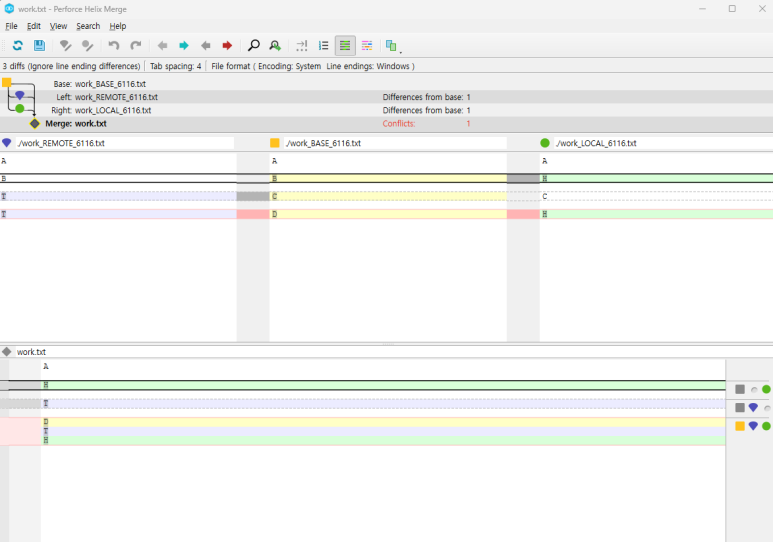The height and width of the screenshot is (542, 773).
Task: Toggle blue left marker for single T row
Action: (753, 407)
